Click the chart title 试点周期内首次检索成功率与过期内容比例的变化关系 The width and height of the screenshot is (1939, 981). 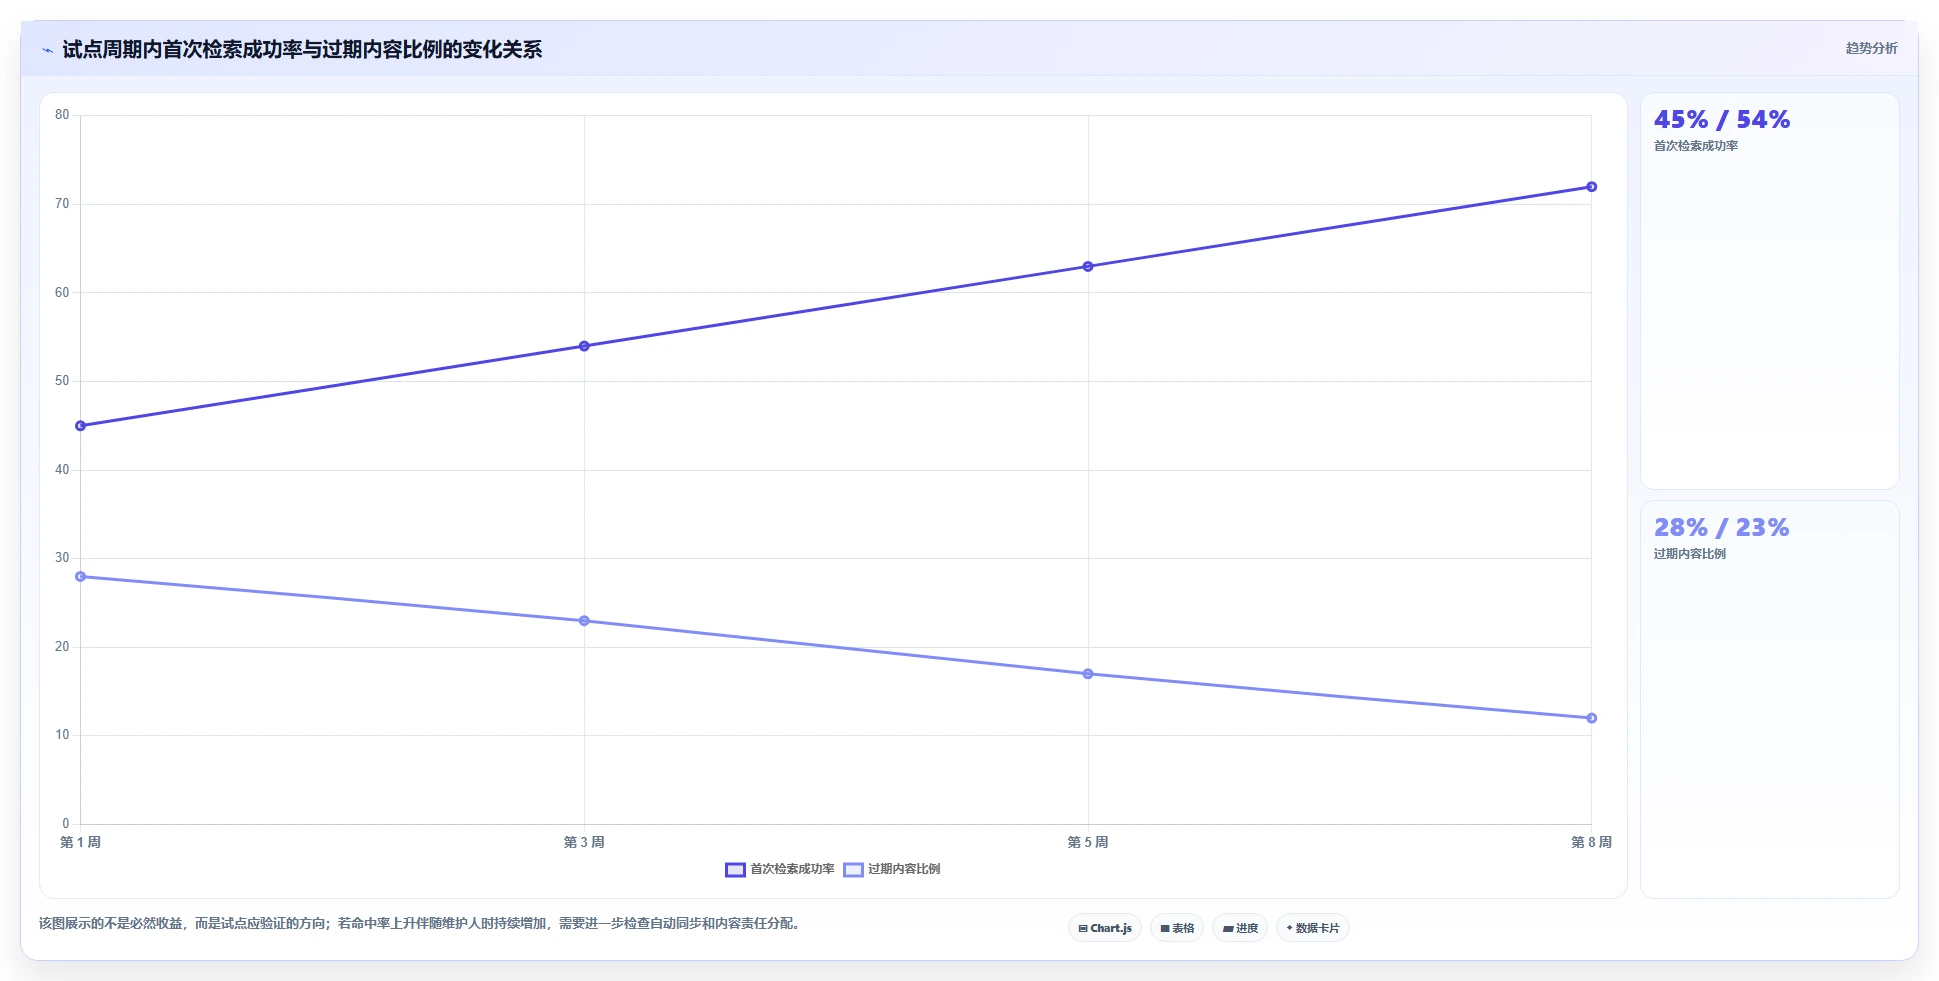point(302,50)
